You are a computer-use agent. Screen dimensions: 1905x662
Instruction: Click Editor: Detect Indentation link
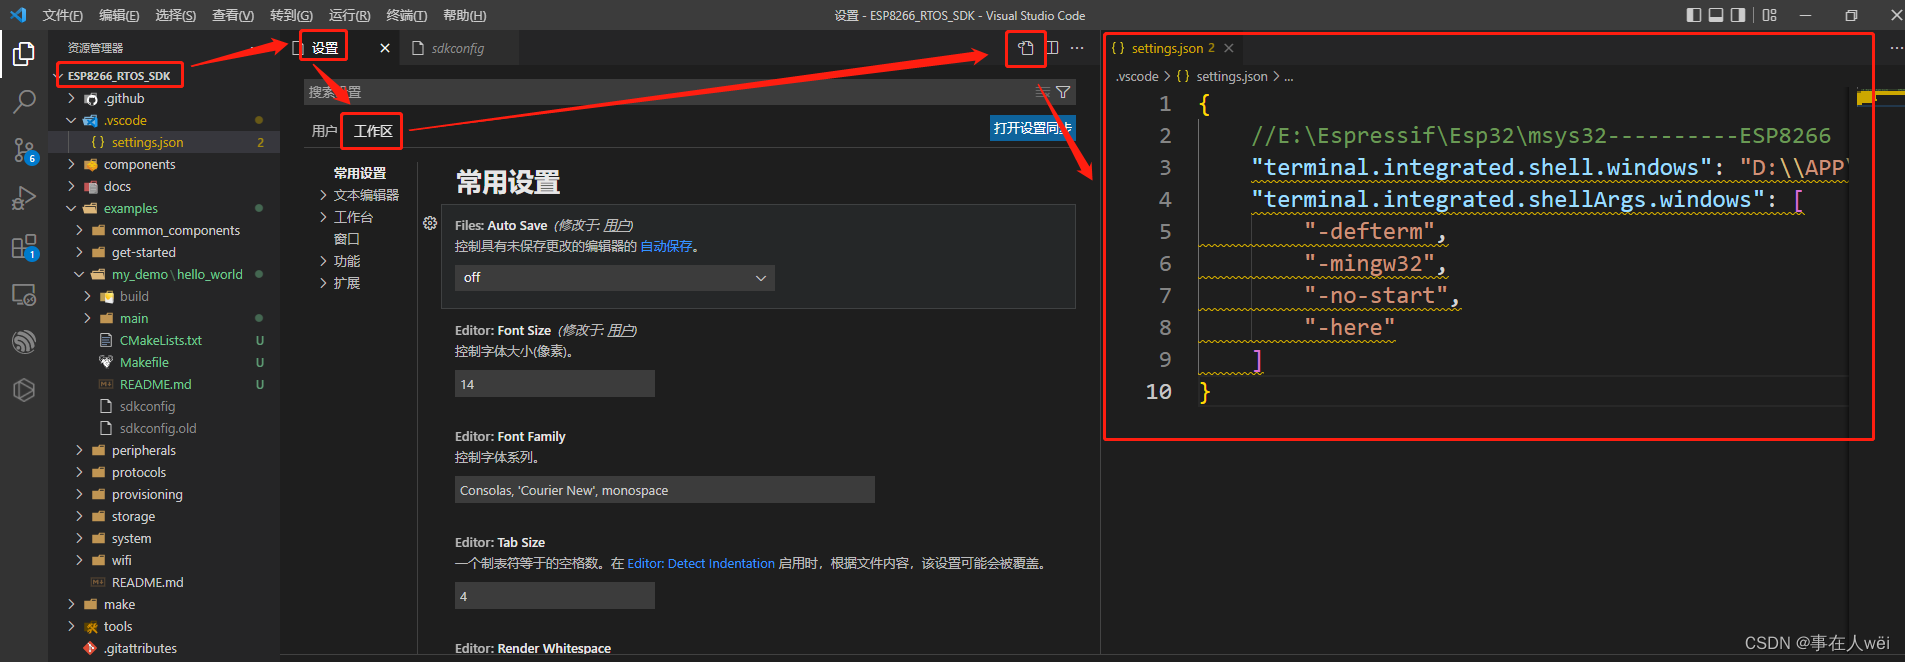701,563
